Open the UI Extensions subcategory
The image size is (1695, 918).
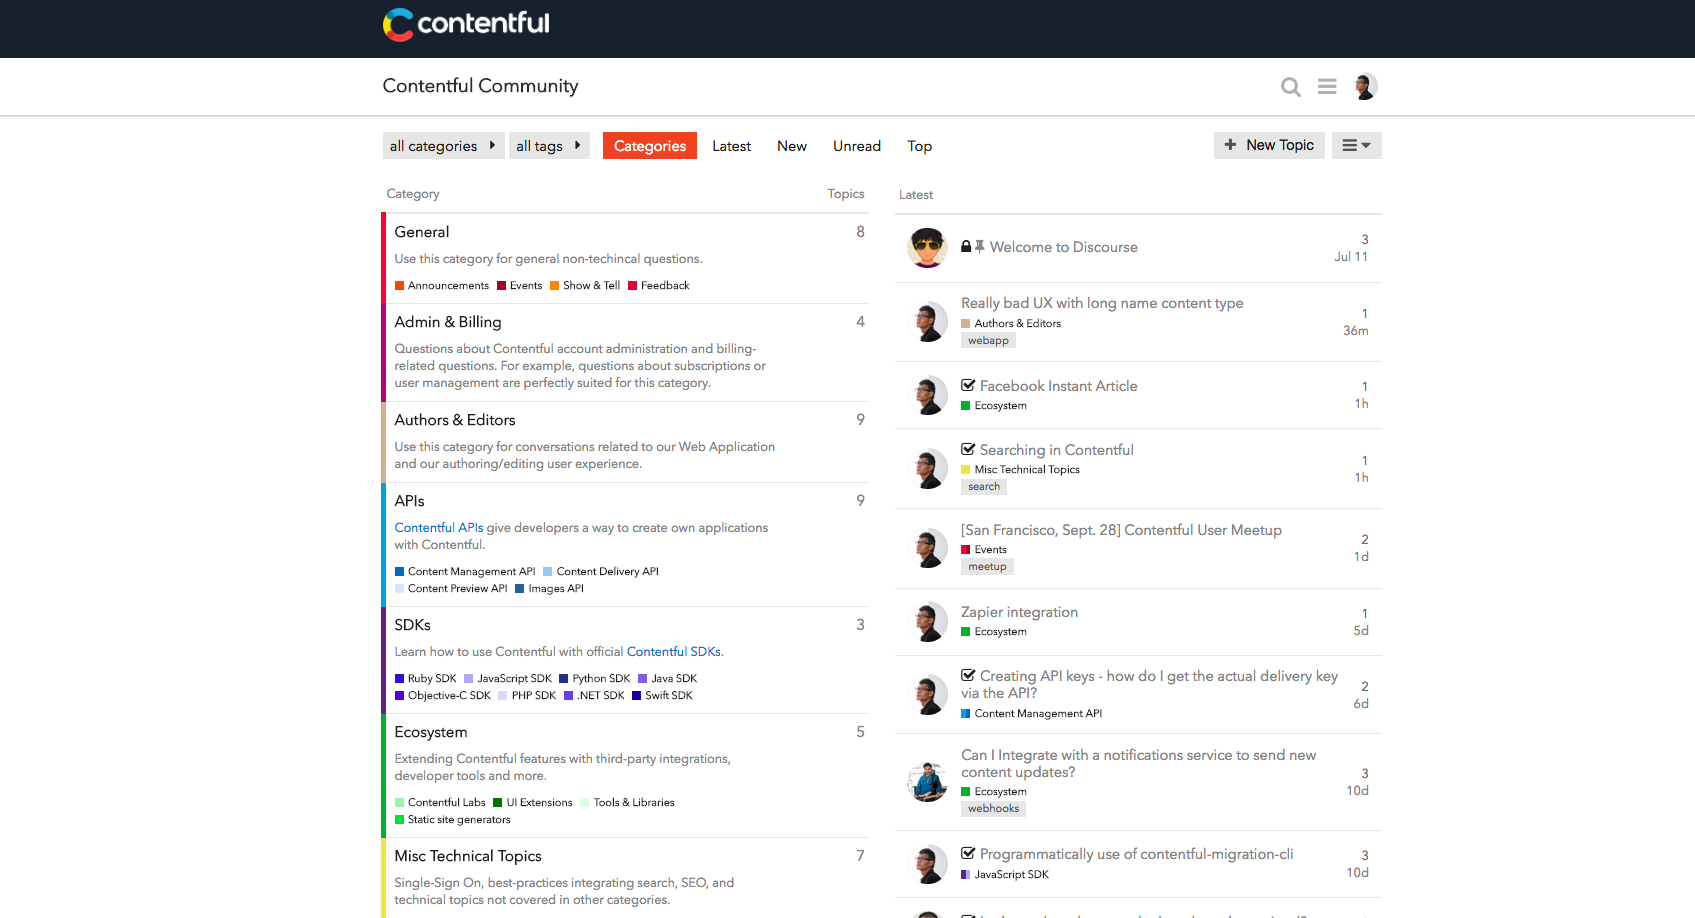point(533,803)
